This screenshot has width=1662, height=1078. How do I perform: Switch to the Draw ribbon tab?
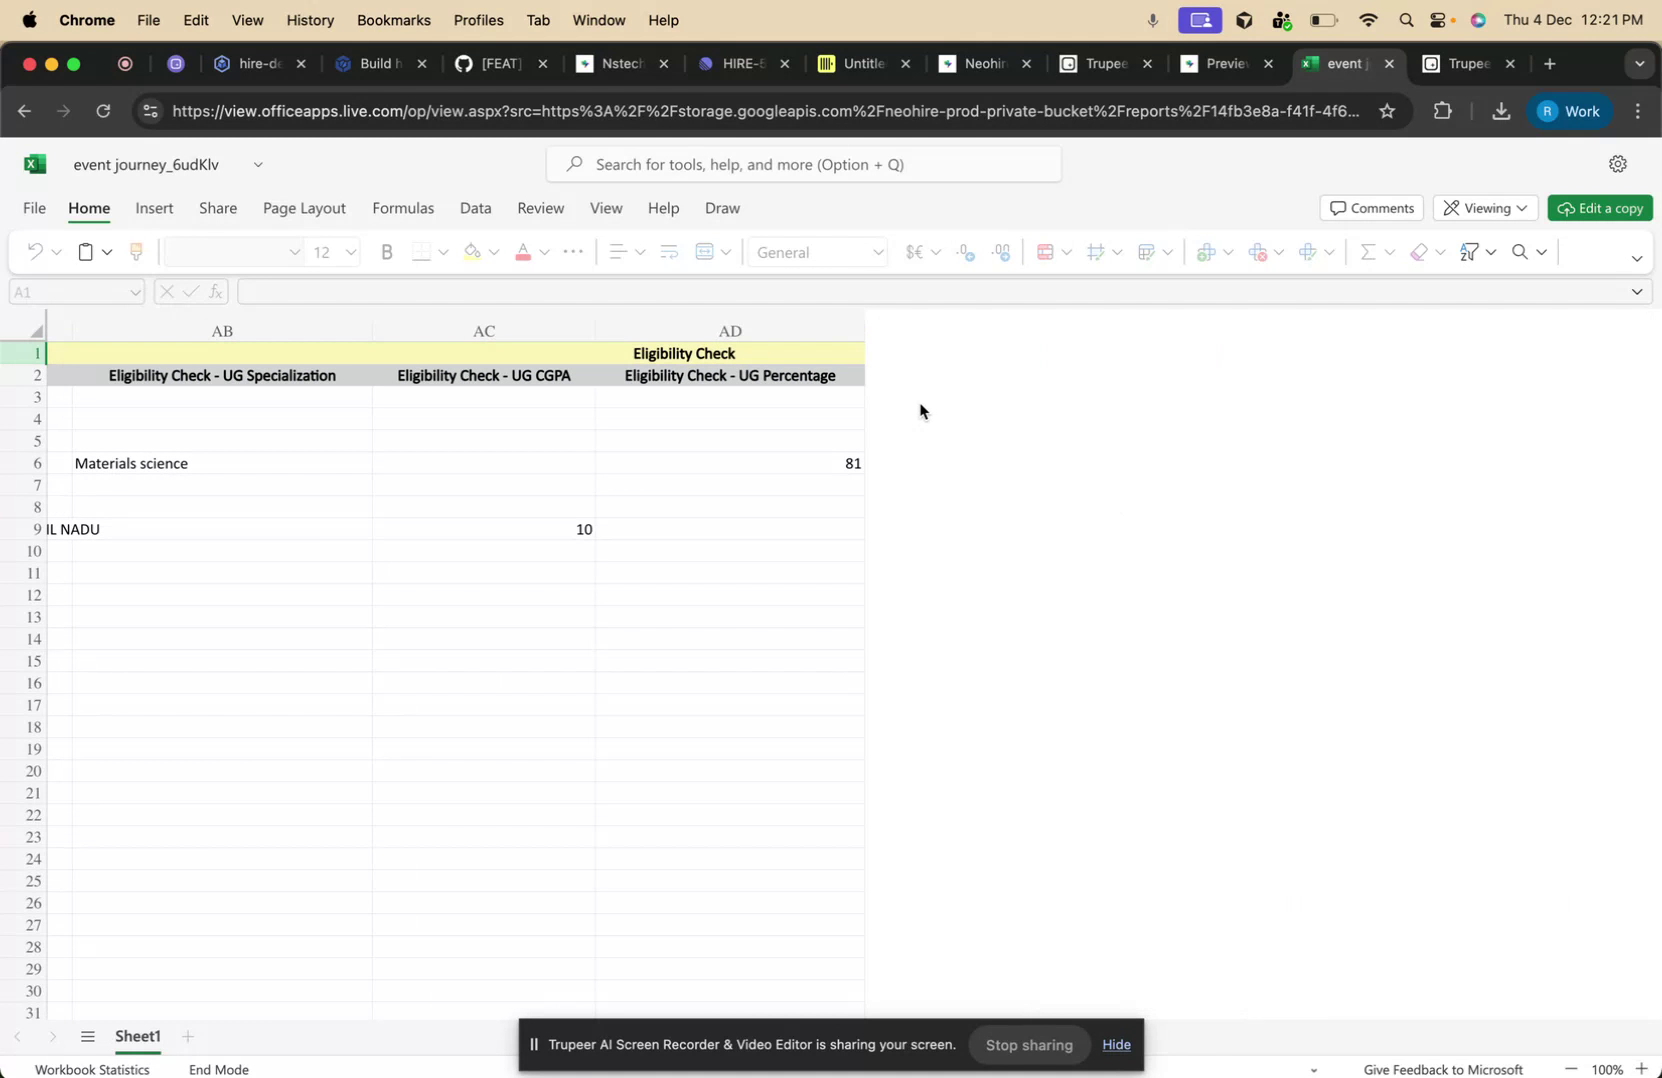pyautogui.click(x=721, y=208)
